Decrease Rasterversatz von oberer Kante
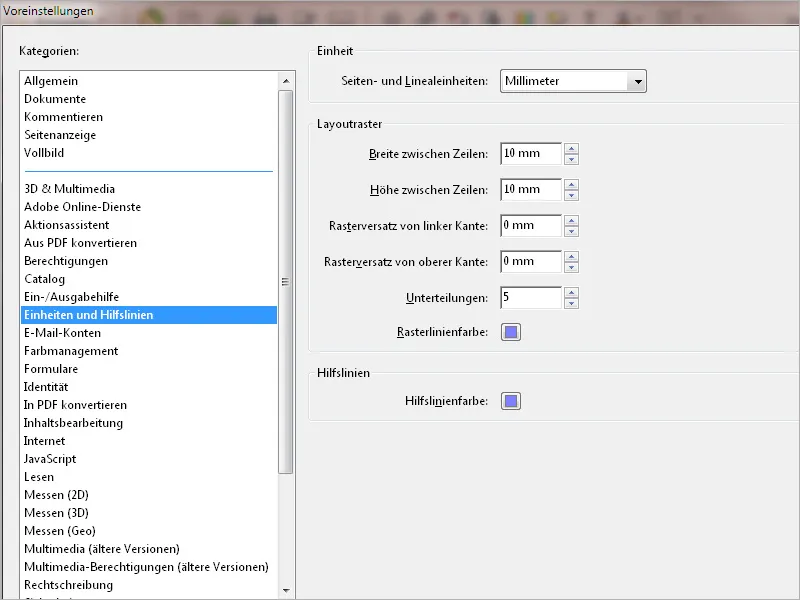 (x=571, y=267)
